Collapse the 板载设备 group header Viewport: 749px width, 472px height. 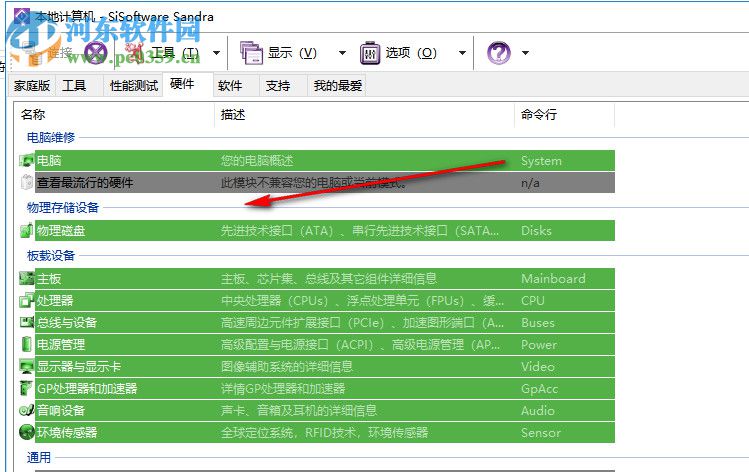click(x=51, y=256)
